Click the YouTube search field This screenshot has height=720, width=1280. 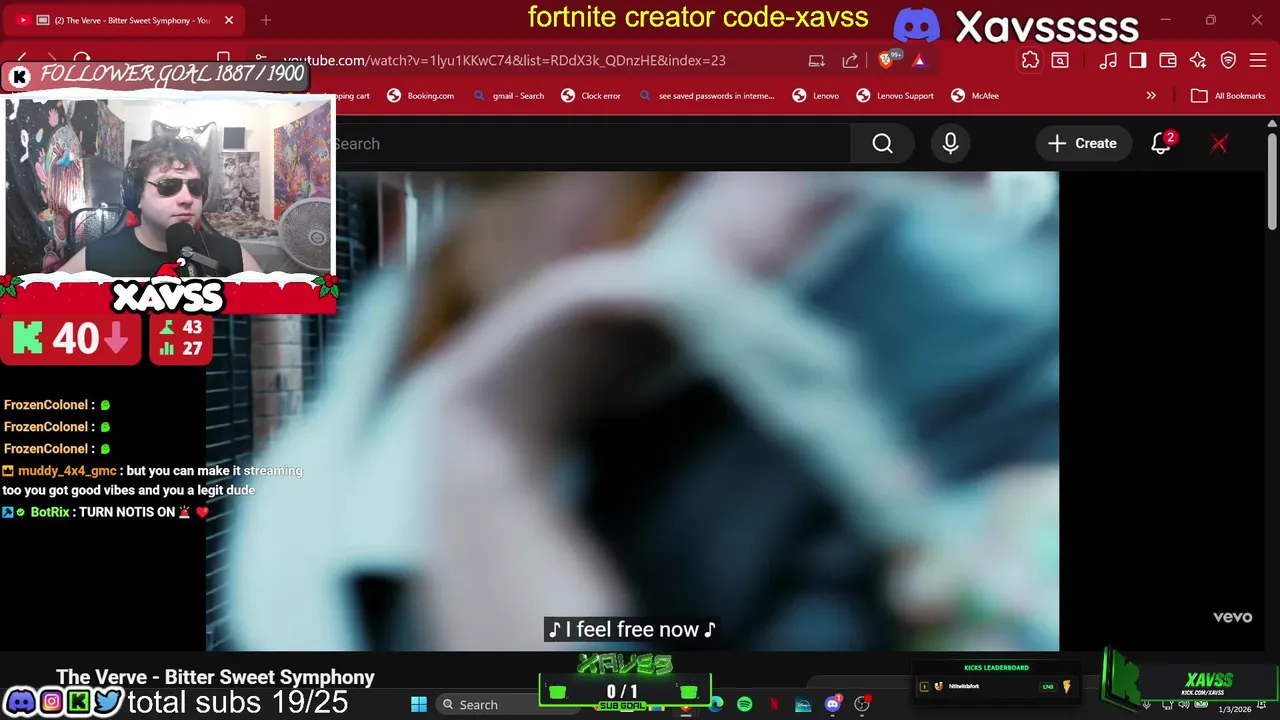(x=590, y=144)
